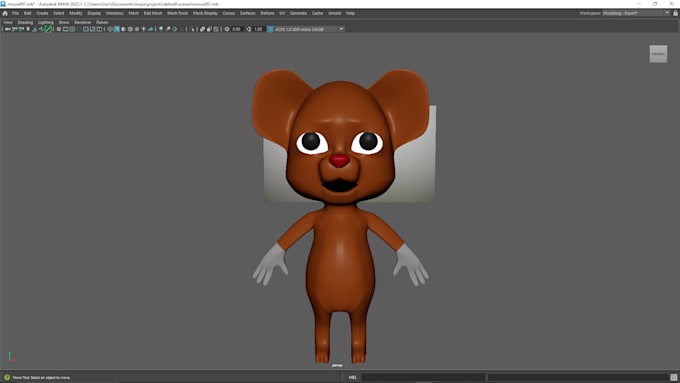The image size is (680, 383).
Task: Toggle the Safe Title icon
Action: (x=99, y=29)
